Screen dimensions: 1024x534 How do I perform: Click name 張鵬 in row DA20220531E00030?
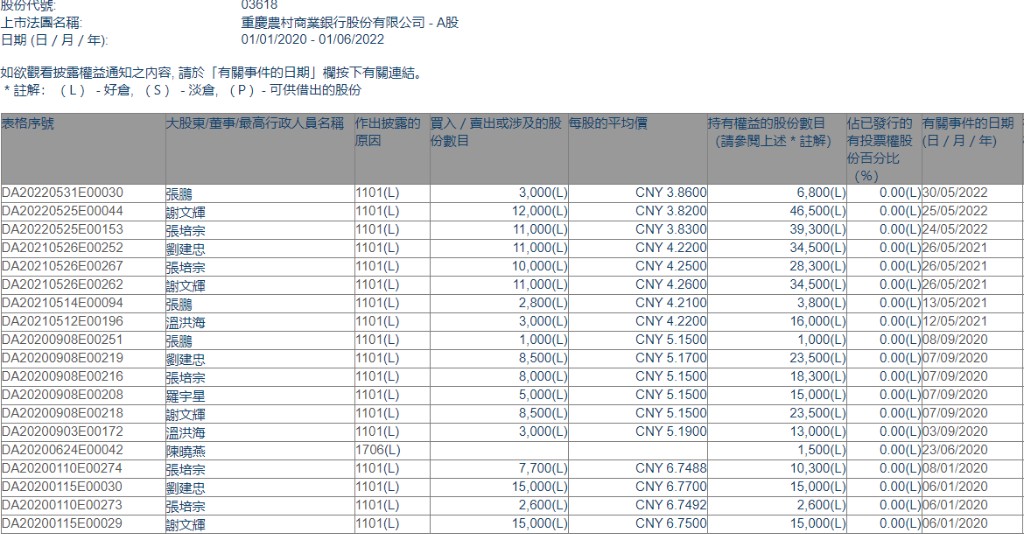coord(179,193)
